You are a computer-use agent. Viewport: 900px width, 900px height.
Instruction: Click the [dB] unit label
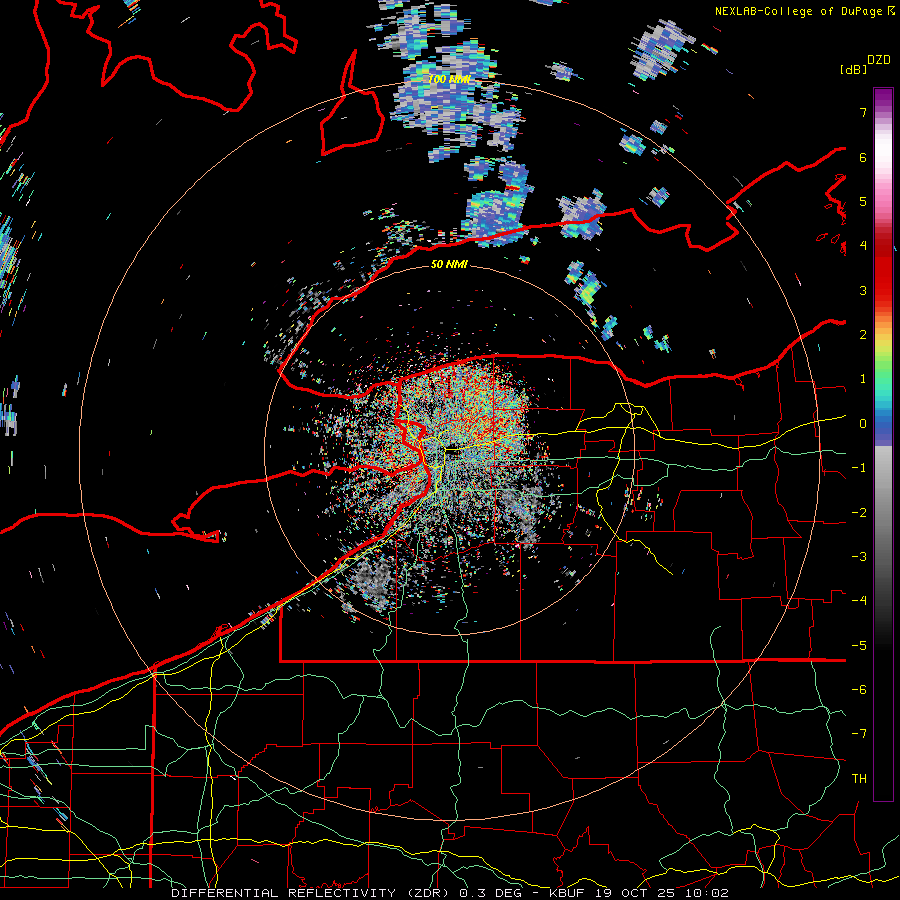[x=853, y=69]
